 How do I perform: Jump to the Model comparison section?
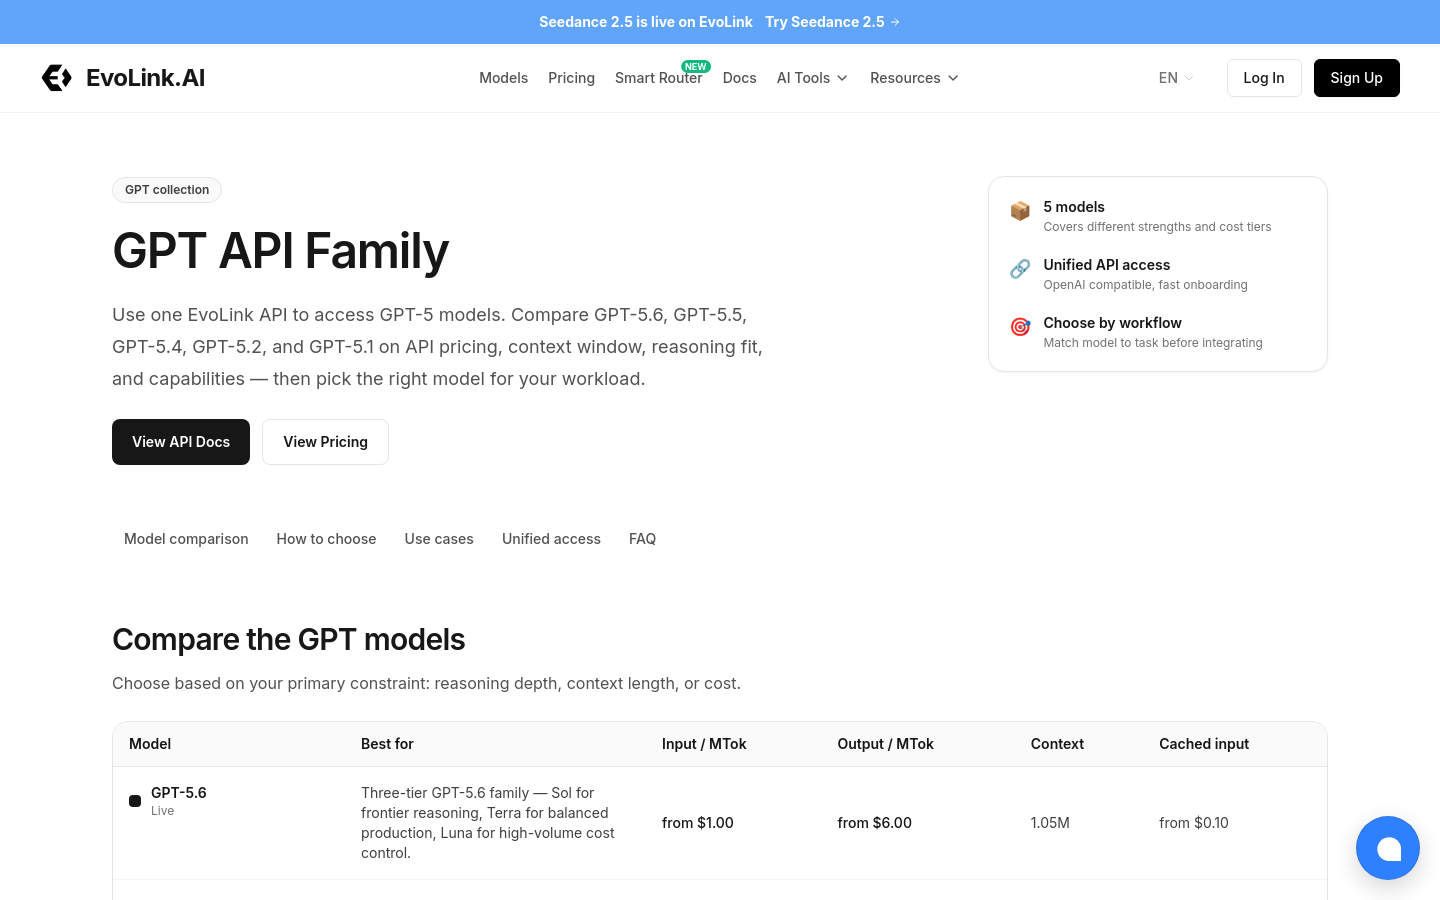(186, 539)
